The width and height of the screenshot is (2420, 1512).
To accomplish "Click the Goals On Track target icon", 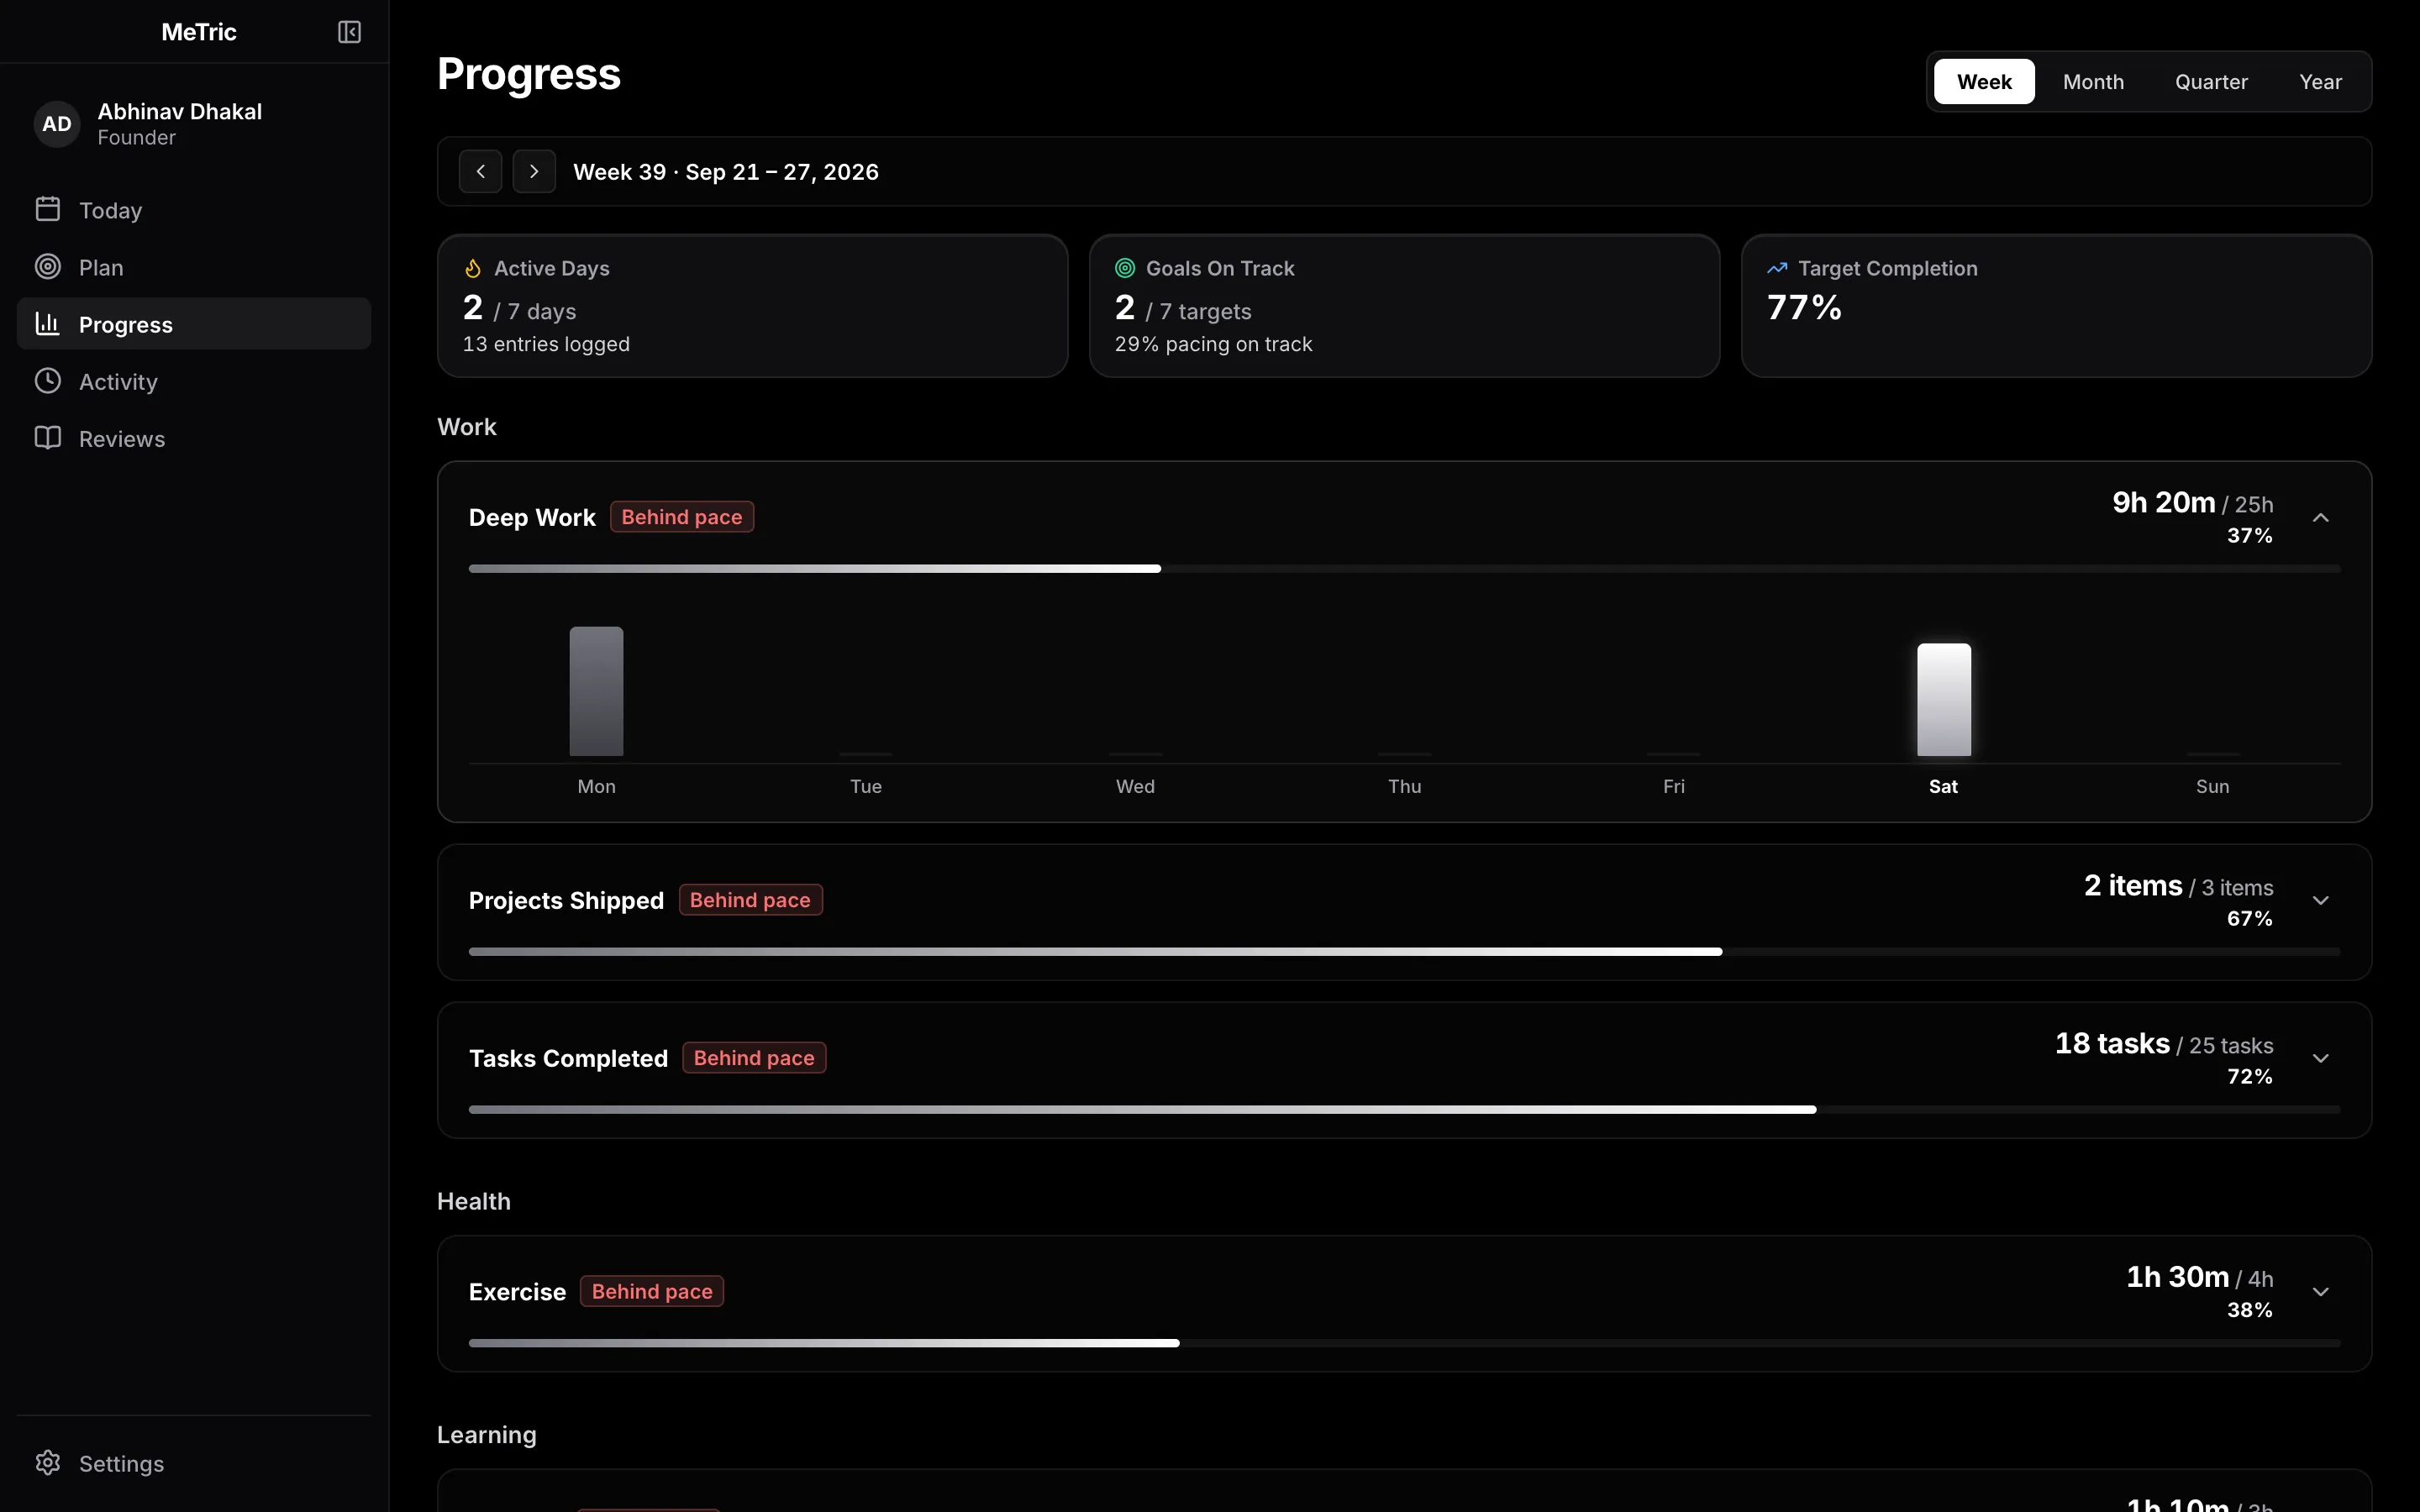I will [1125, 268].
